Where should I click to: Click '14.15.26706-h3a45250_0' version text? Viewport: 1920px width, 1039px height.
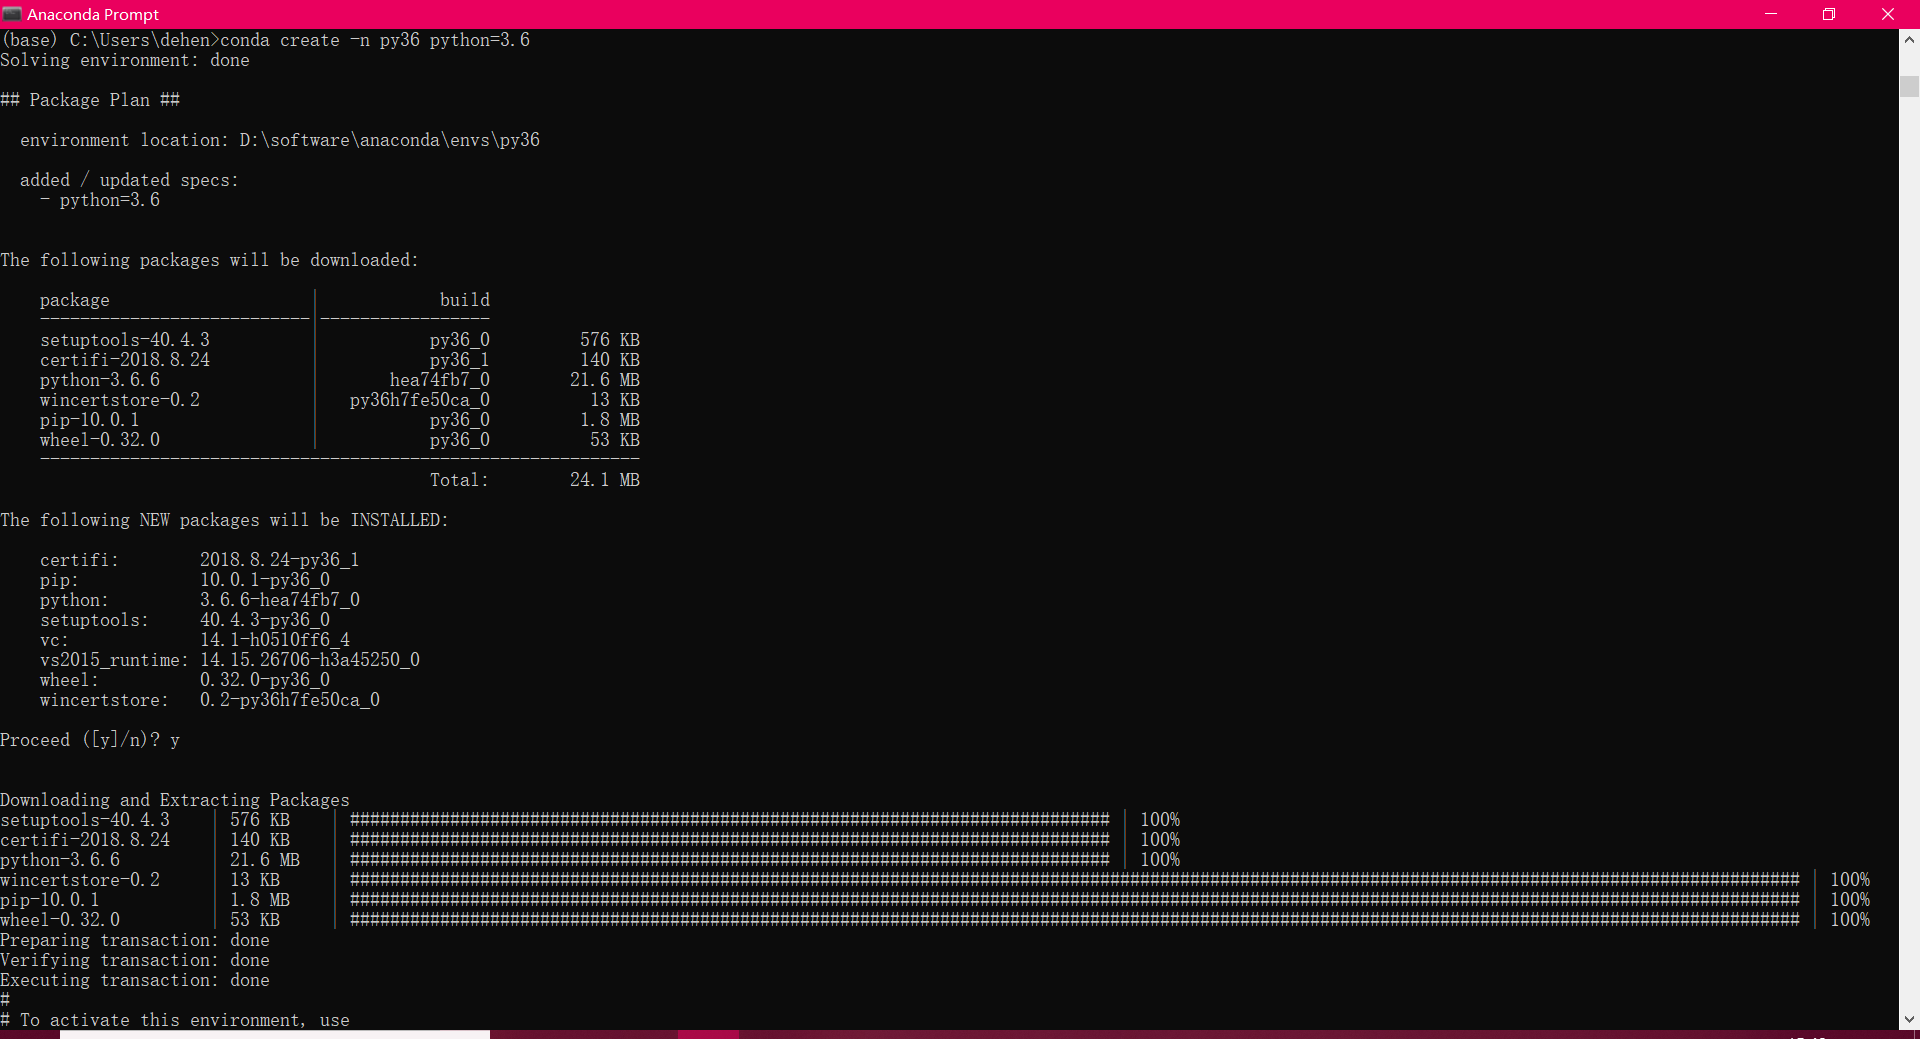pos(310,660)
